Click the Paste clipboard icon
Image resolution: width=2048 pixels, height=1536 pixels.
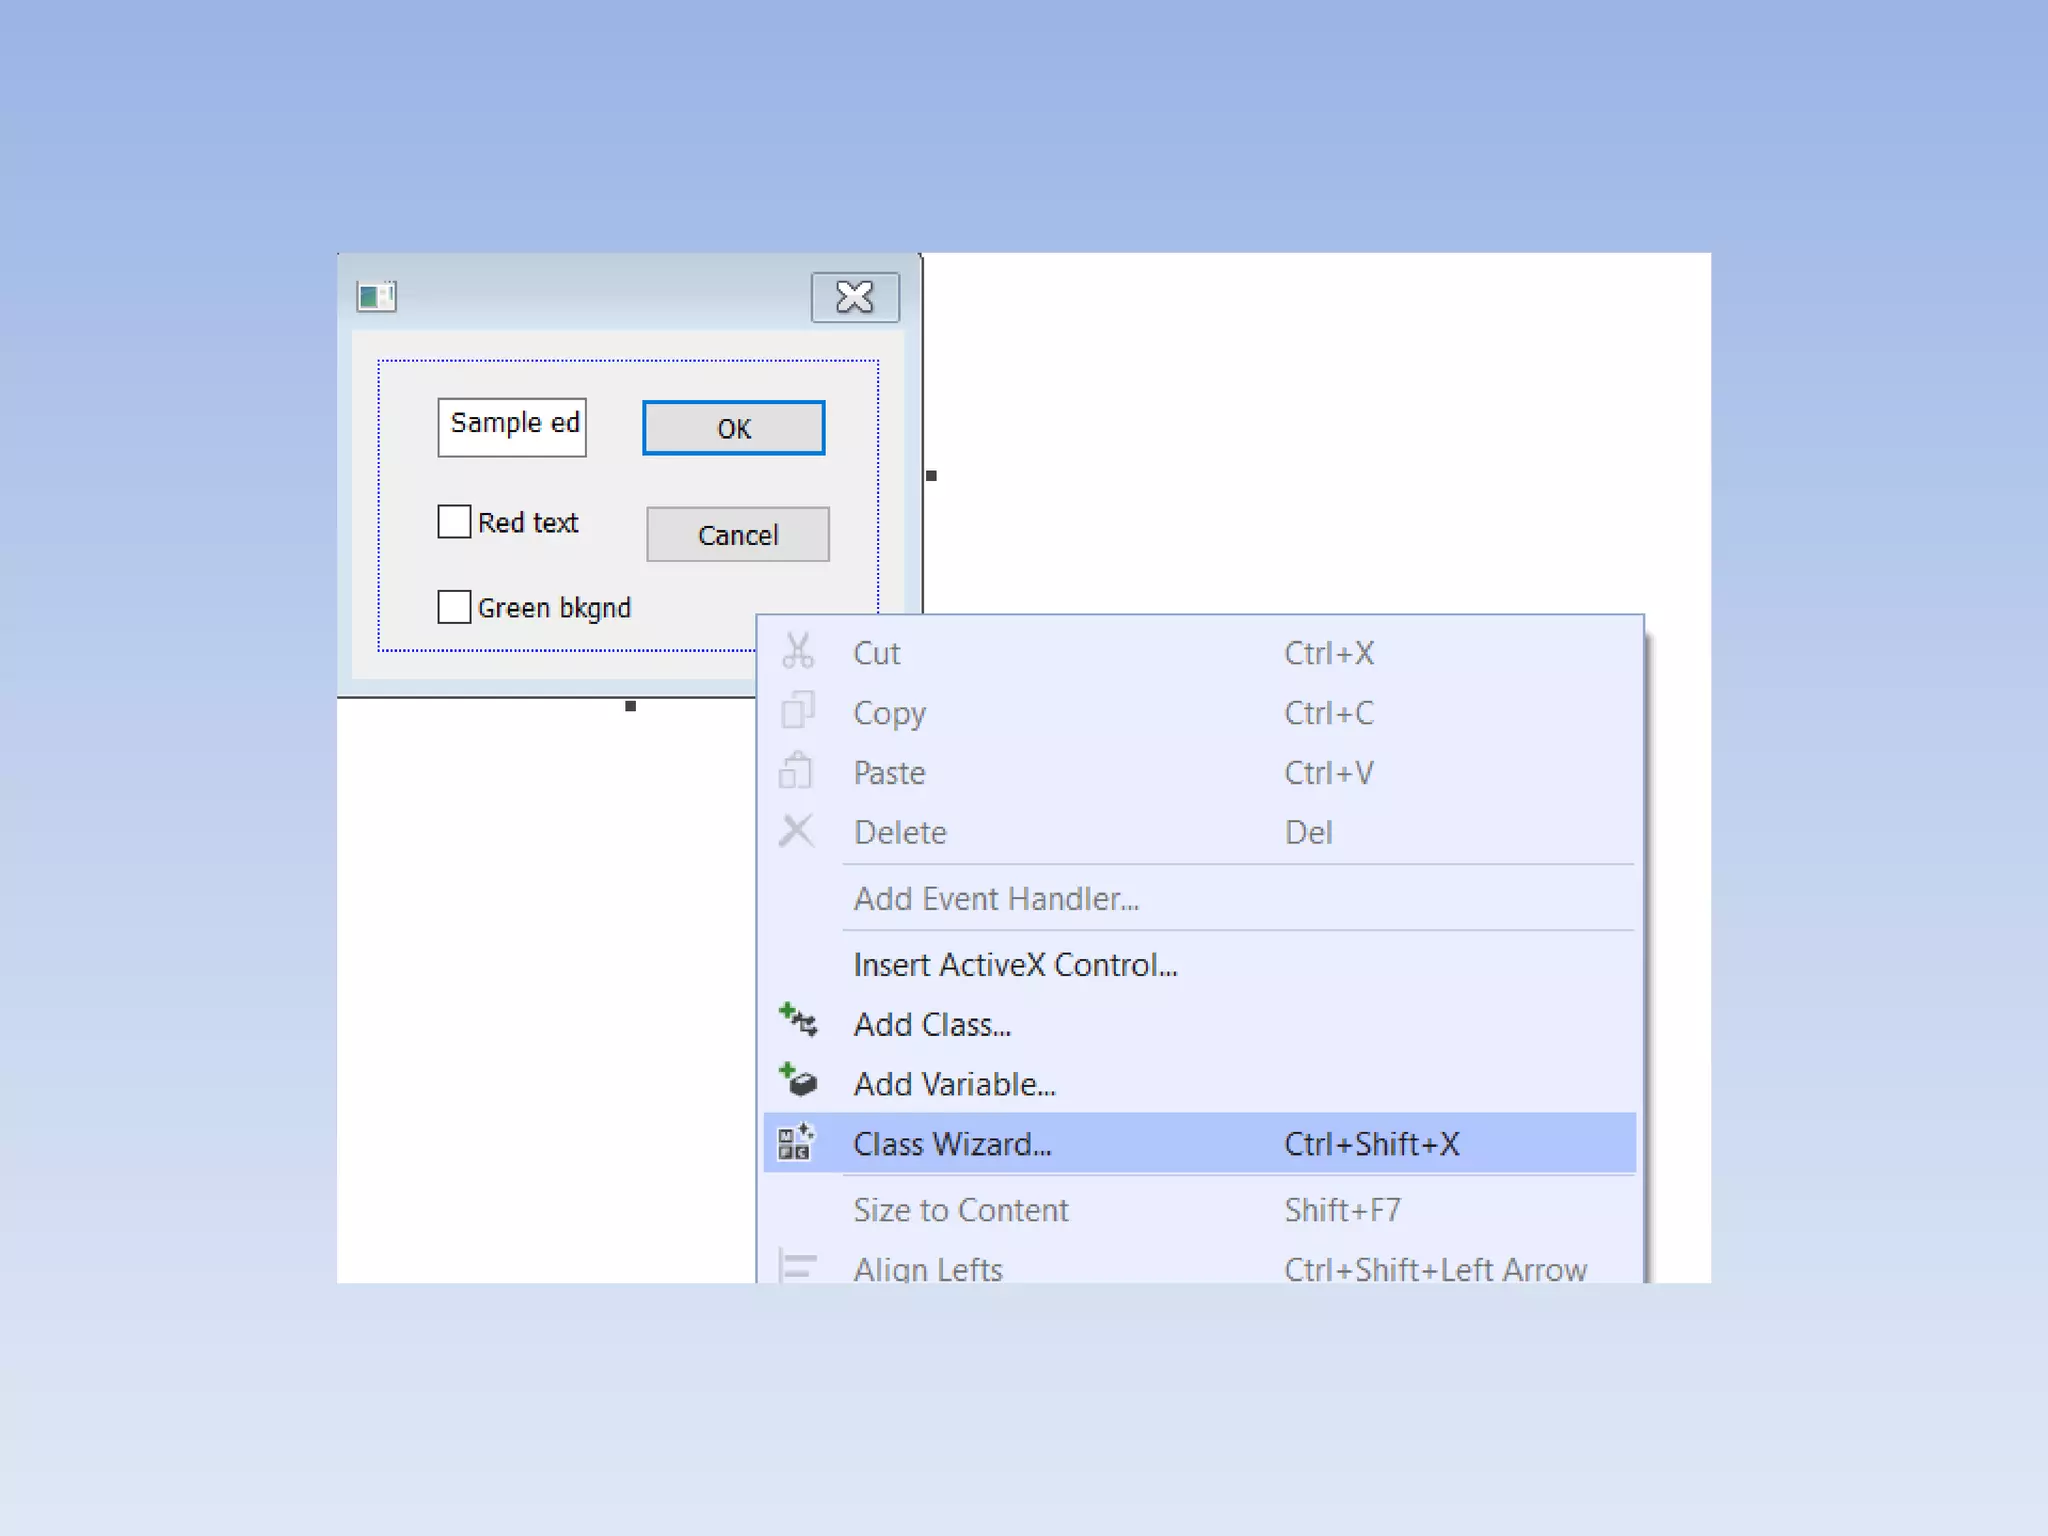[x=796, y=771]
